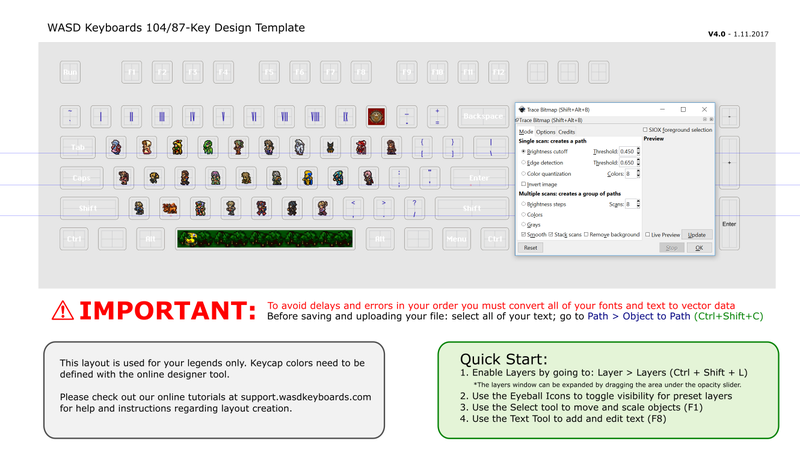Select the F5 key legend
The width and height of the screenshot is (800, 450).
click(x=269, y=72)
